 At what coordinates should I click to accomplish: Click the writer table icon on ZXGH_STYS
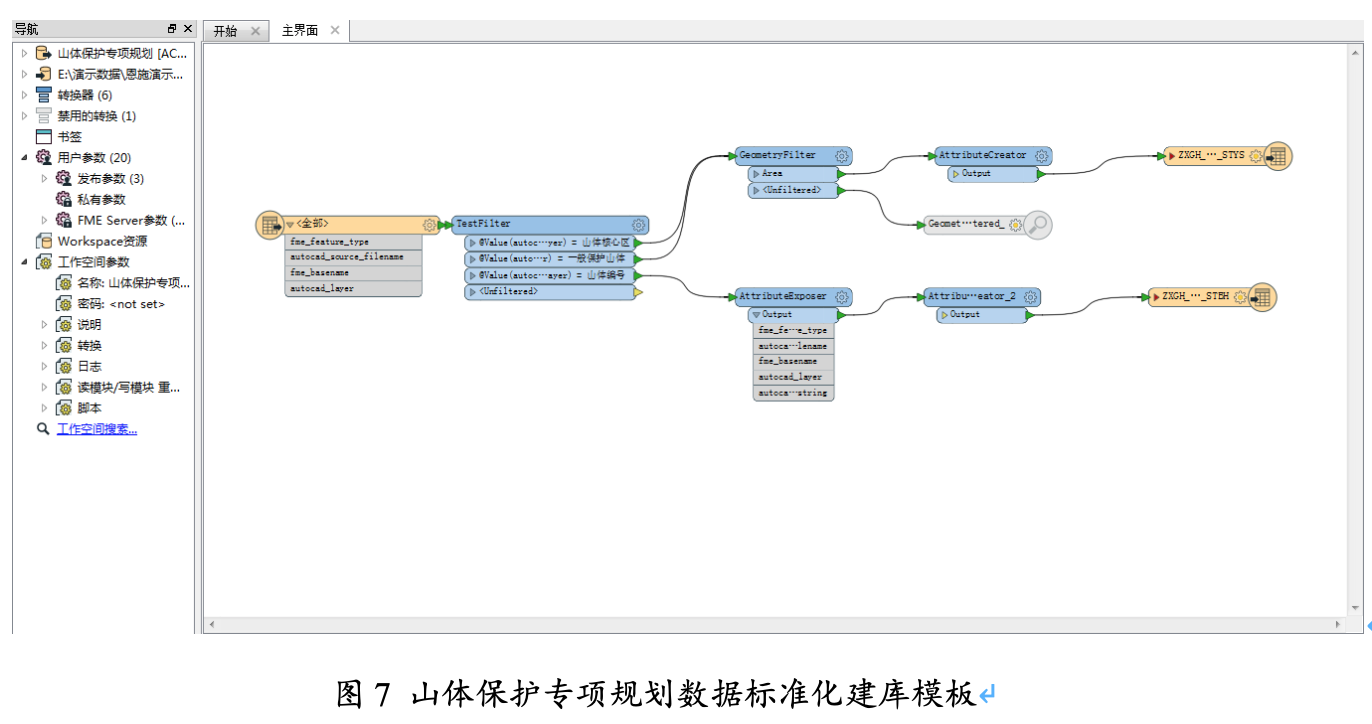tap(1276, 156)
